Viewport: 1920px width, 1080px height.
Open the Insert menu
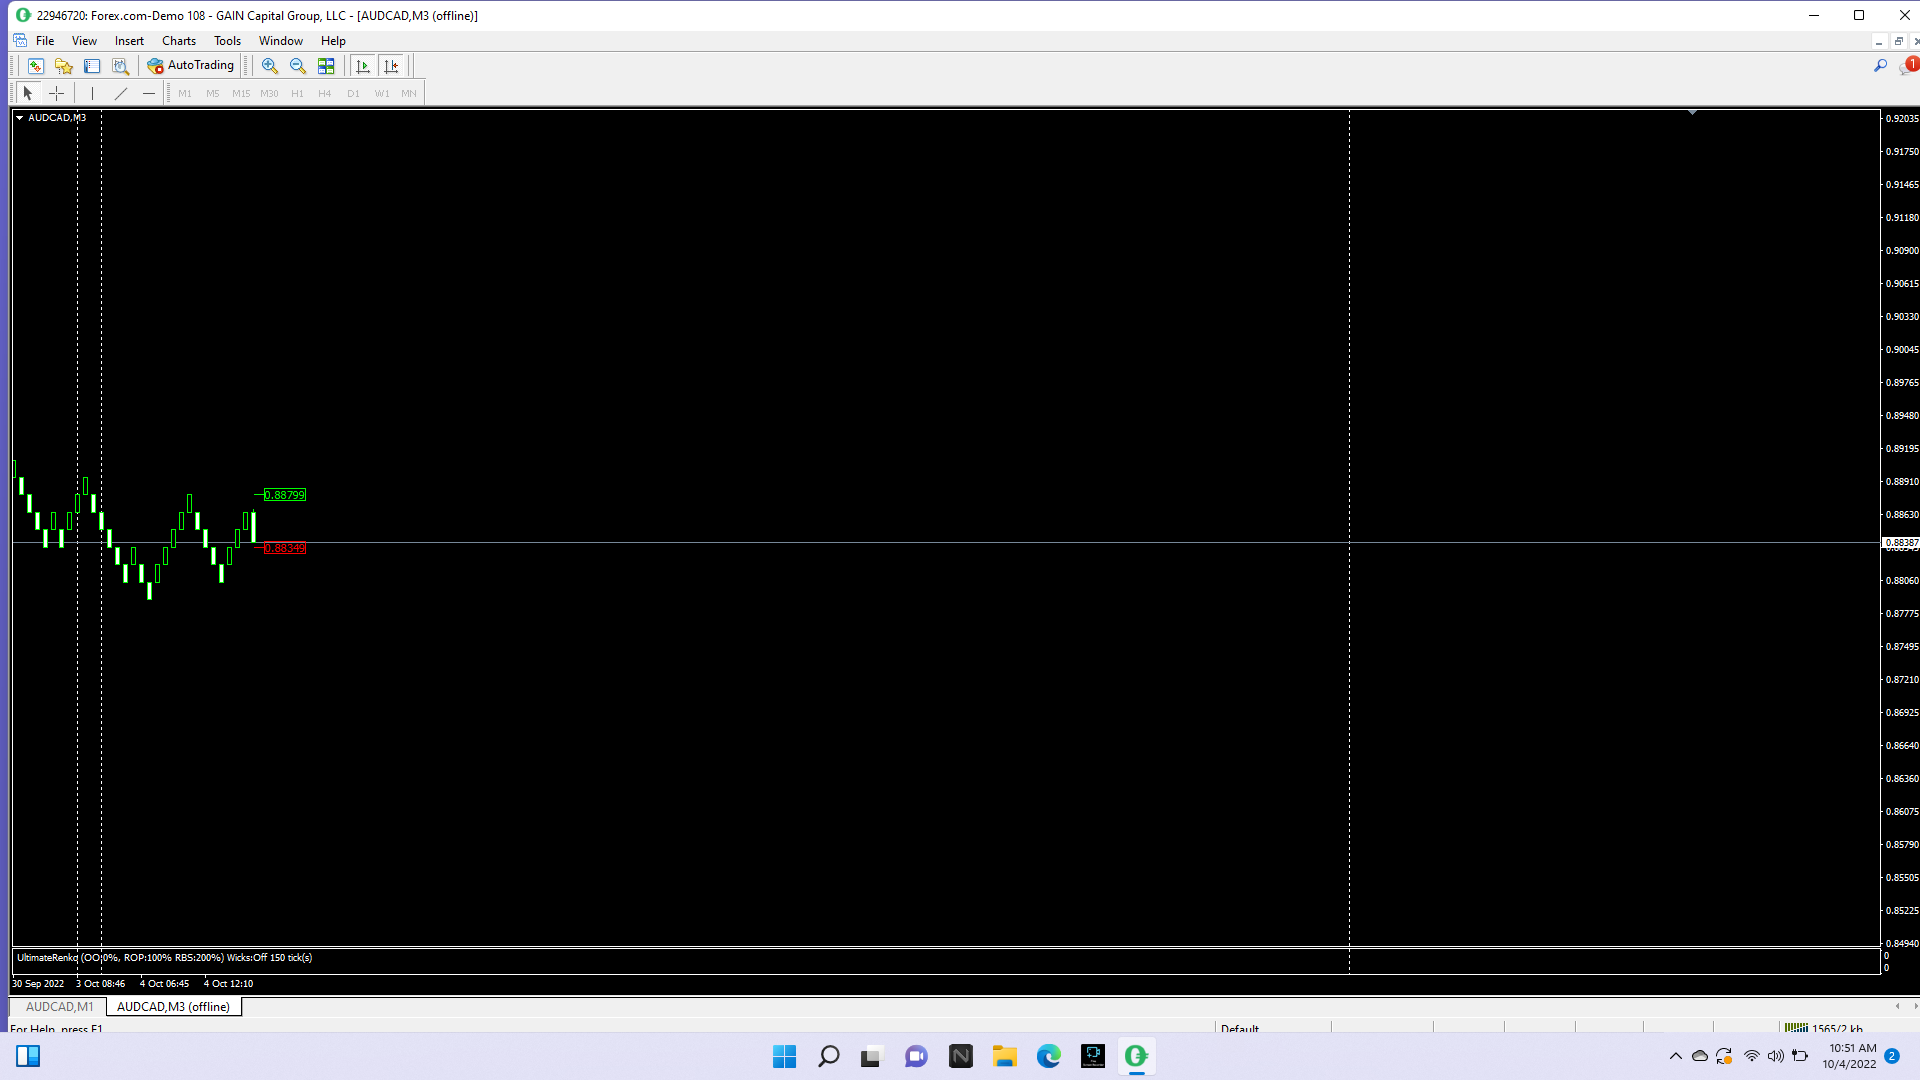[x=129, y=41]
